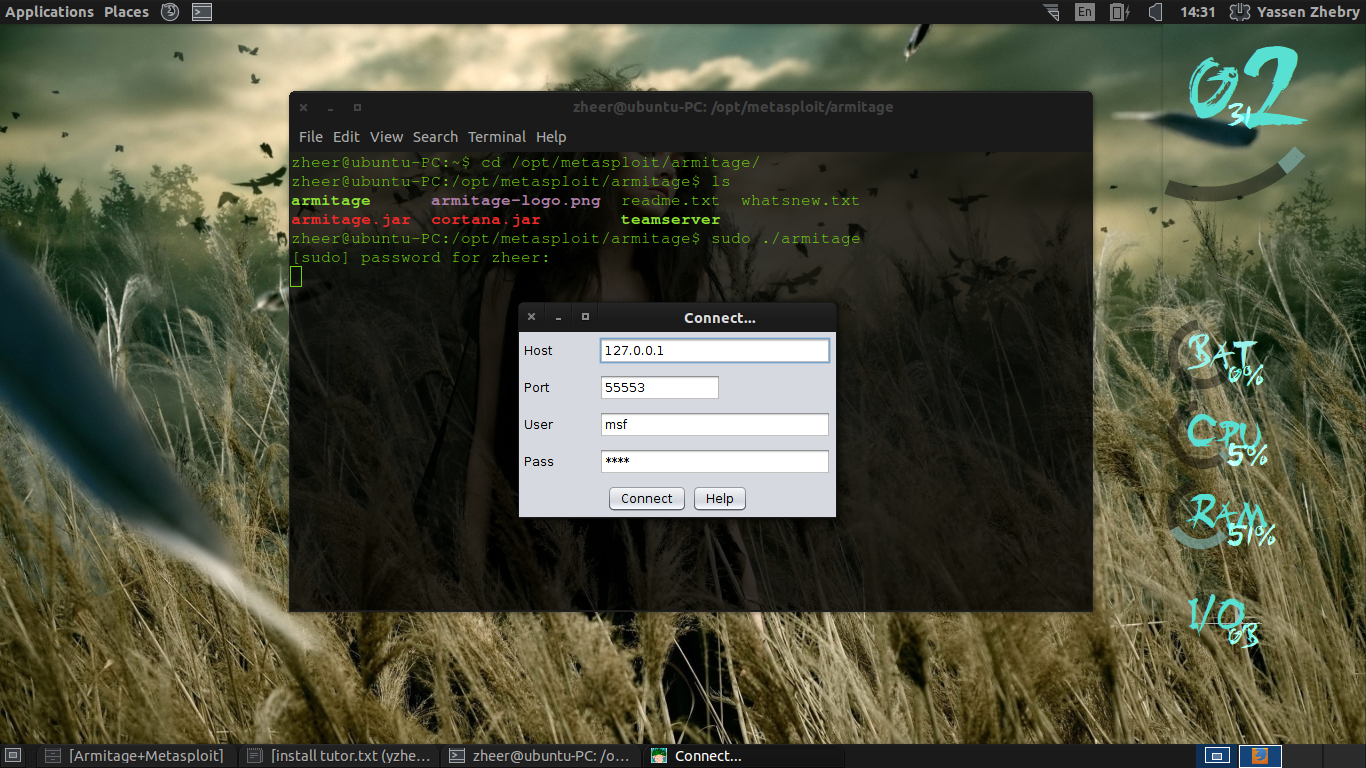Open the Applications menu in top panel
Image resolution: width=1366 pixels, height=768 pixels.
[49, 12]
